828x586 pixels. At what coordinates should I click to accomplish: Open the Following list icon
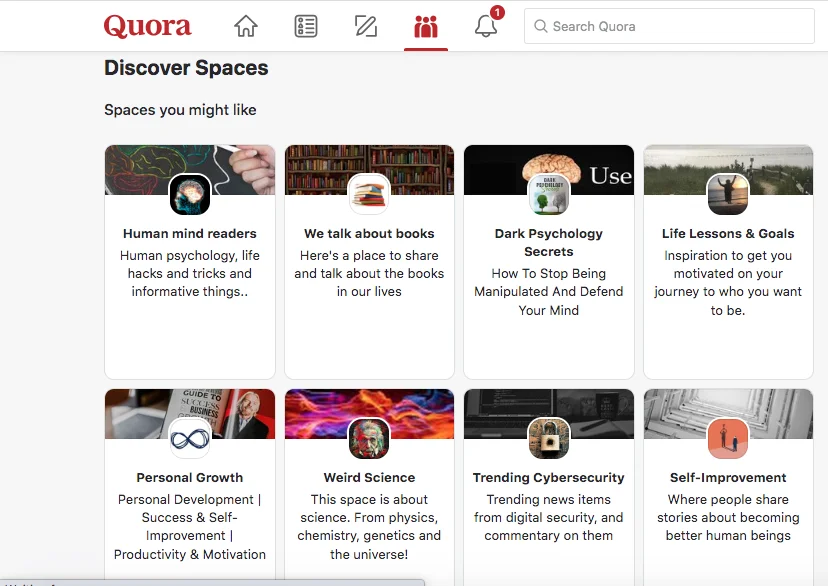tap(306, 26)
